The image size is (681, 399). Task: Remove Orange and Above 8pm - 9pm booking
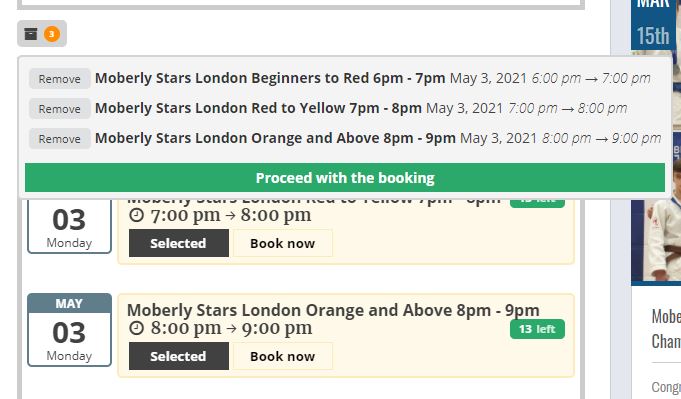[60, 139]
